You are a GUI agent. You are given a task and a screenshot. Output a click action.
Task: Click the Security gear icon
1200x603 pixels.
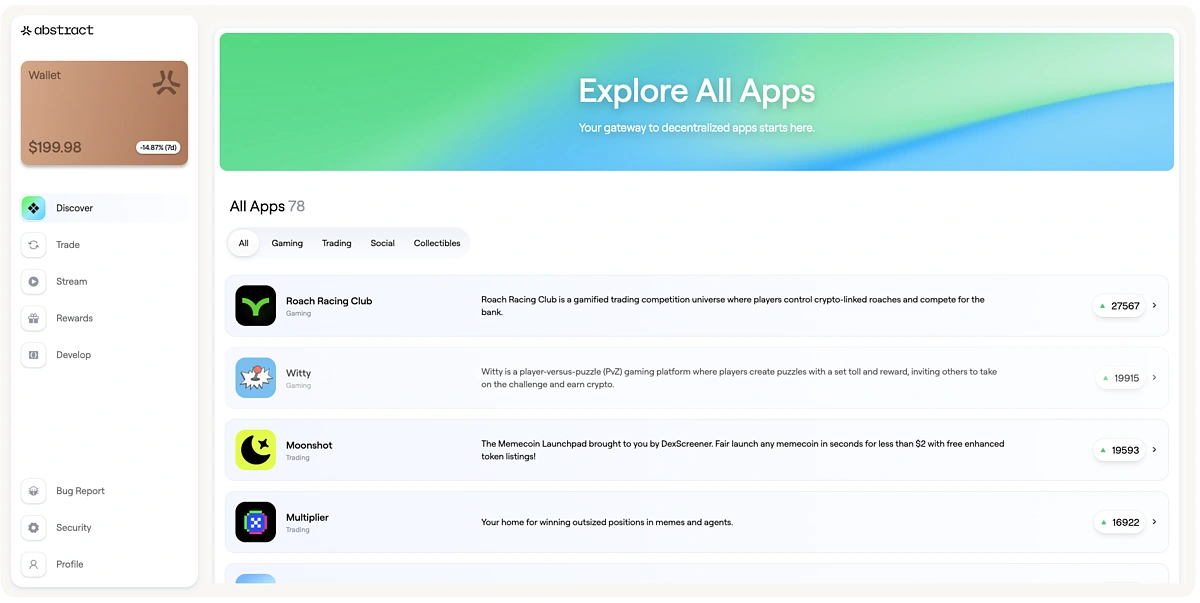(33, 528)
